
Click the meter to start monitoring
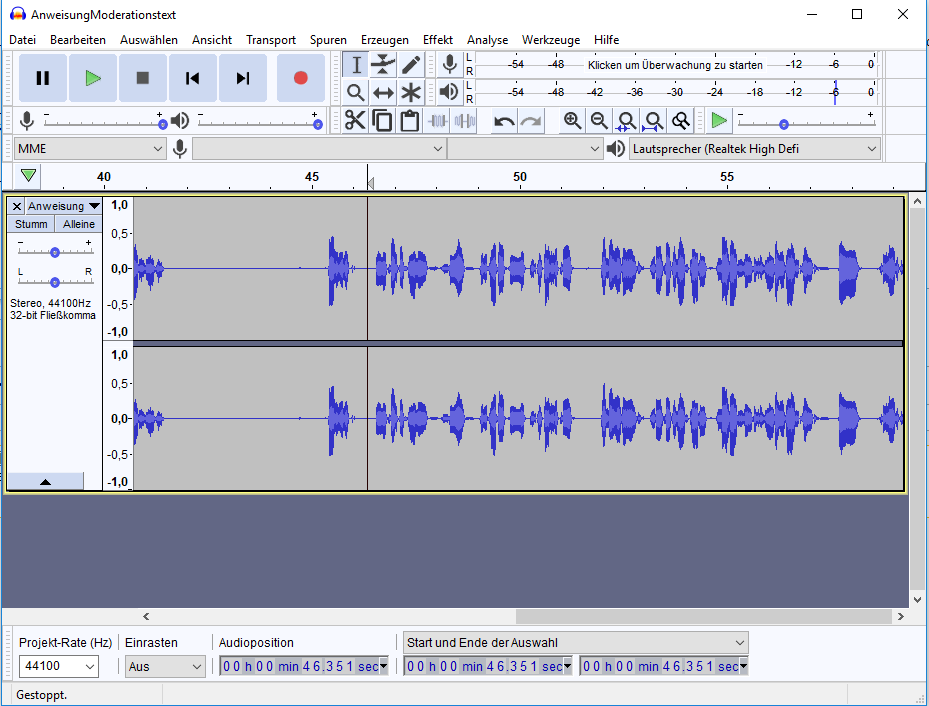(675, 65)
